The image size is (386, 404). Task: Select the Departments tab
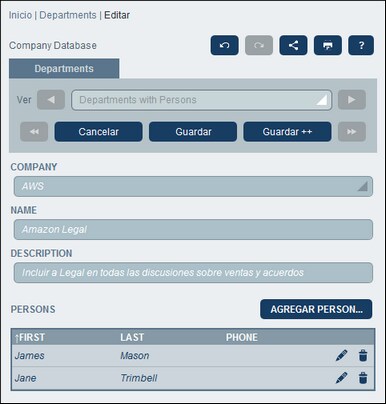coord(64,69)
